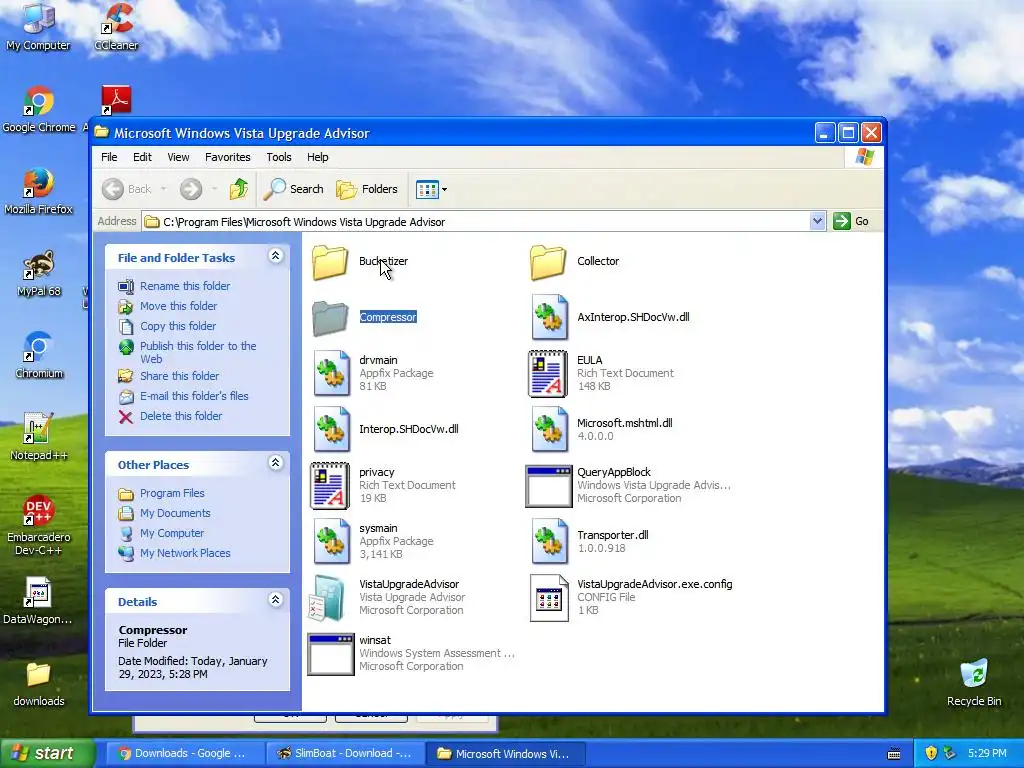Collapse the Other Places panel

[x=276, y=463]
